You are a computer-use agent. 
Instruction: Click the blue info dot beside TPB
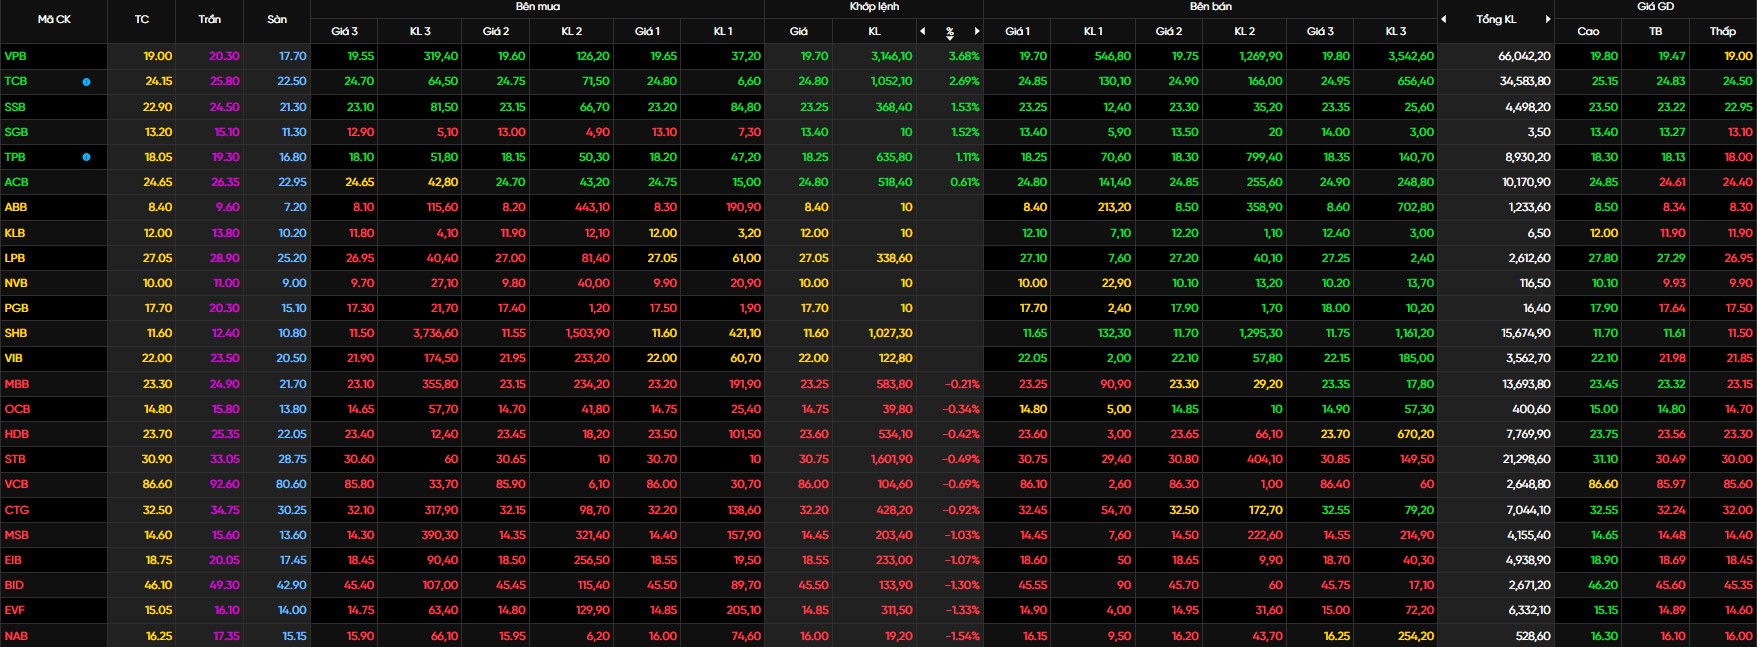pos(86,157)
